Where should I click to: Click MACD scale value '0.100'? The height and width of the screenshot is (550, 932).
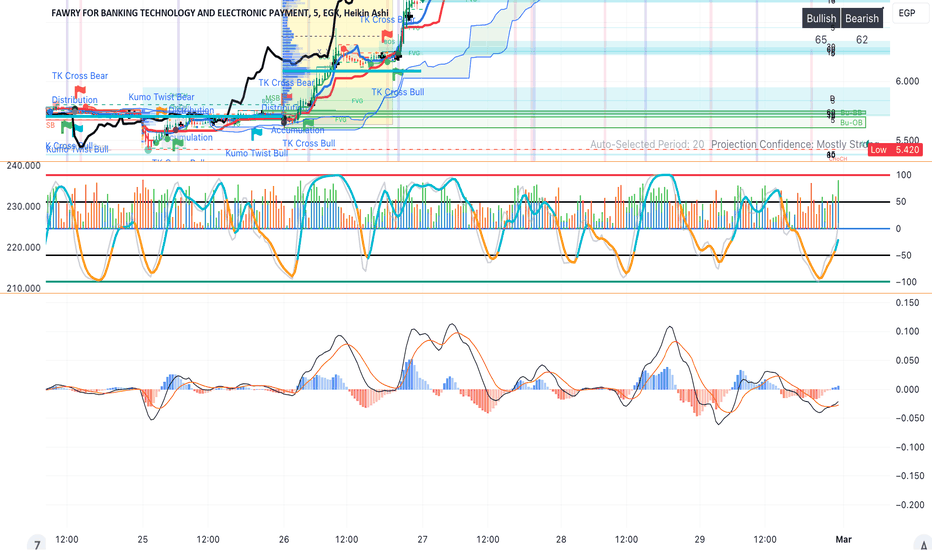coord(907,331)
